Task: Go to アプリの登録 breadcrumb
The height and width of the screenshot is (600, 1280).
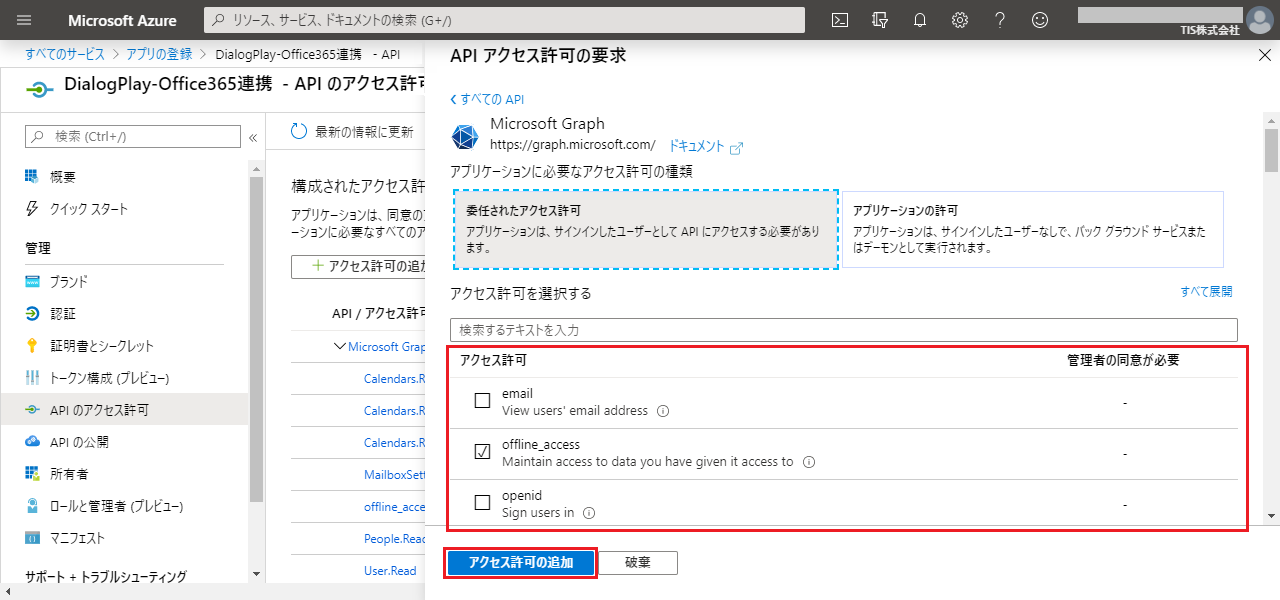Action: (x=161, y=53)
